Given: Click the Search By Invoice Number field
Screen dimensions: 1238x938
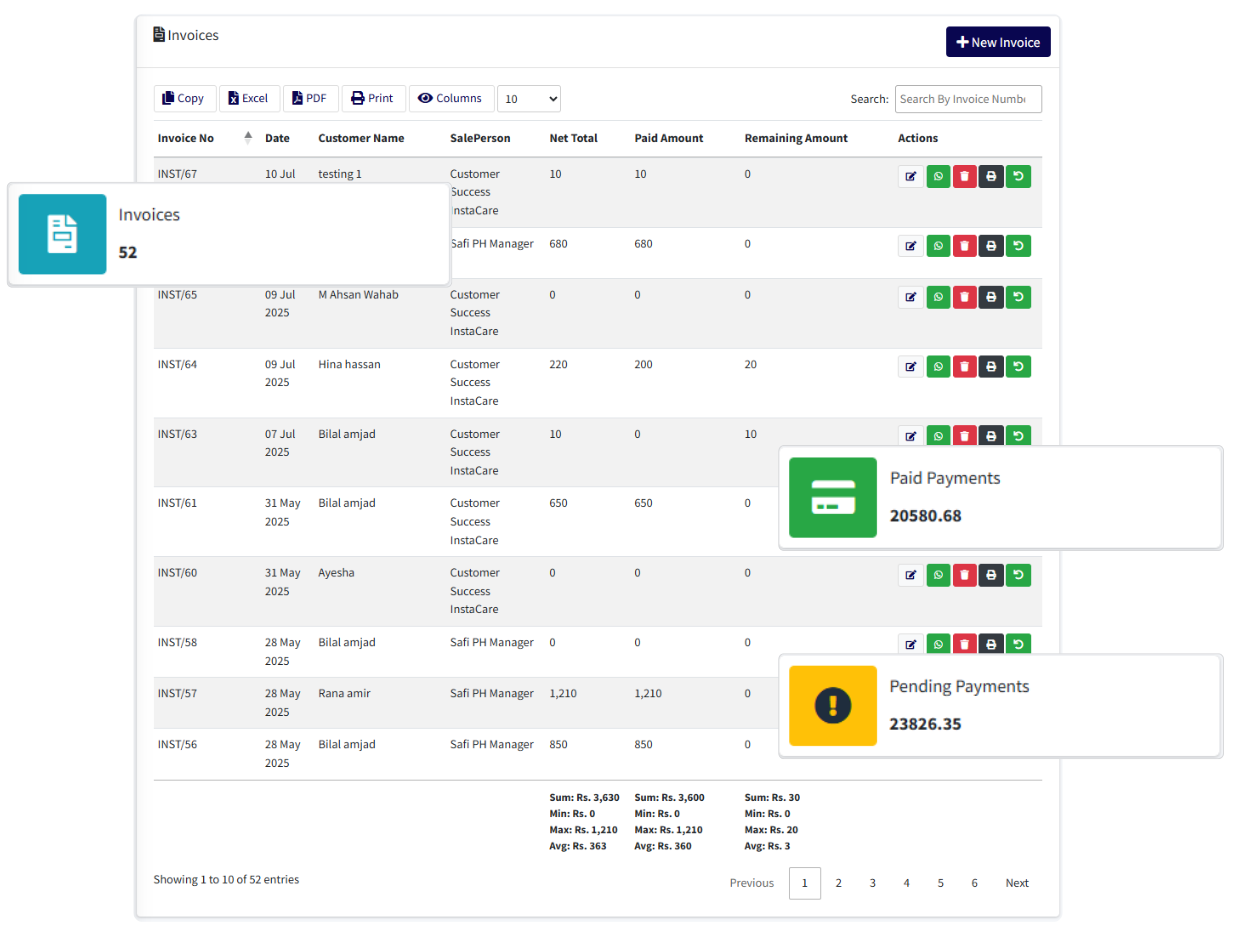Looking at the screenshot, I should click(967, 99).
